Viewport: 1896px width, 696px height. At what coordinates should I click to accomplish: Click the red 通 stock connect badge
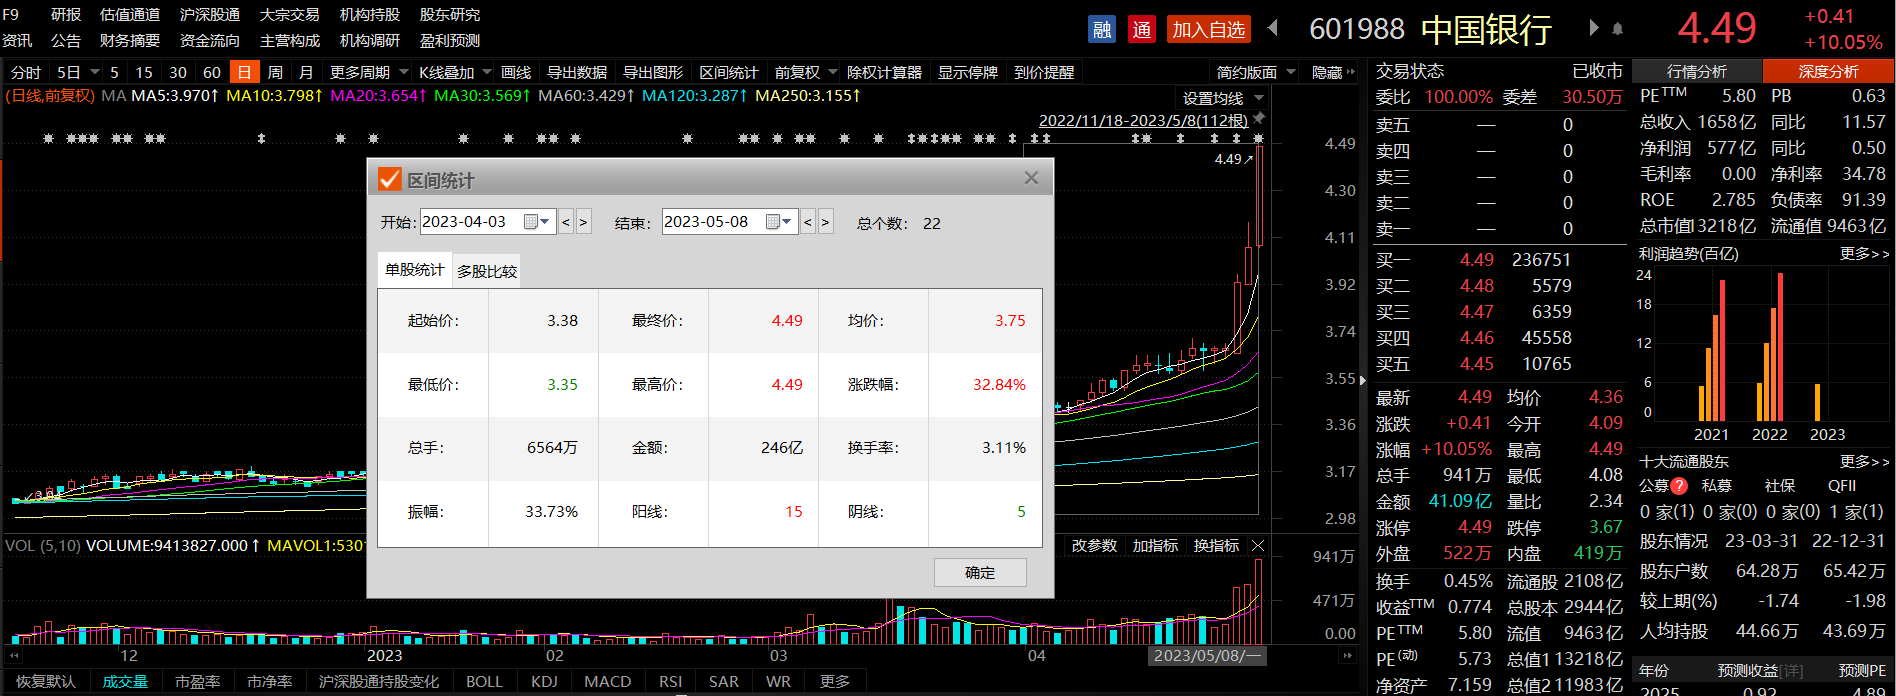1141,29
